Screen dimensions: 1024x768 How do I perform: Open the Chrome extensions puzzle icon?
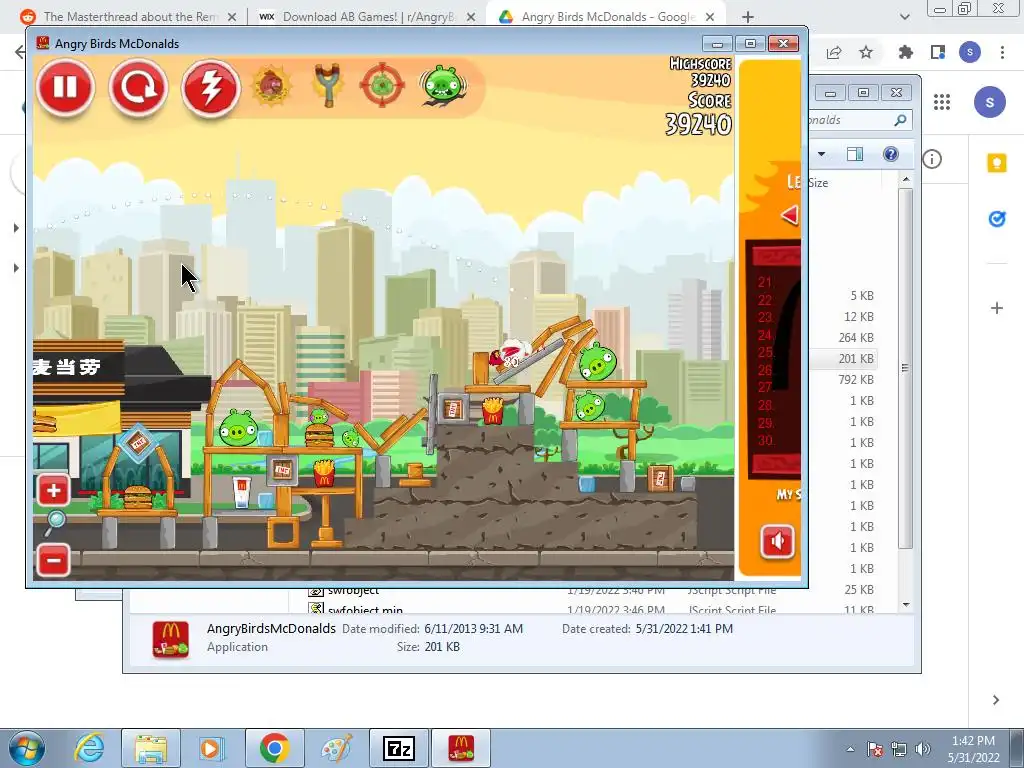point(905,52)
